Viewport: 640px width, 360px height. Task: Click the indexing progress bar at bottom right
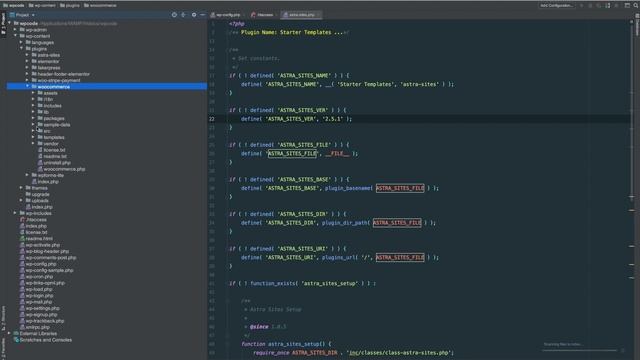pyautogui.click(x=580, y=350)
